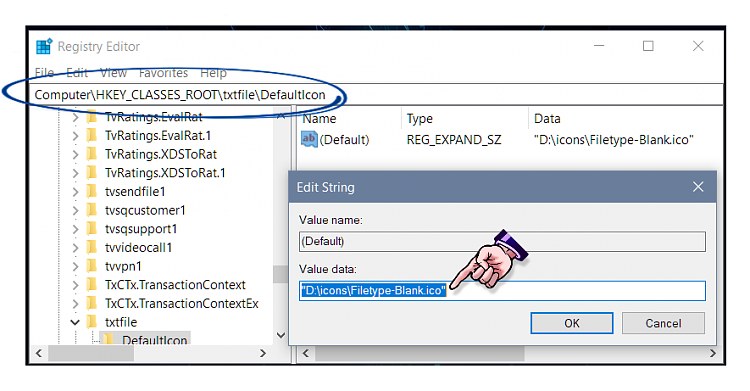Viewport: 750px width, 391px height.
Task: Click the registry path address bar
Action: [x=376, y=95]
